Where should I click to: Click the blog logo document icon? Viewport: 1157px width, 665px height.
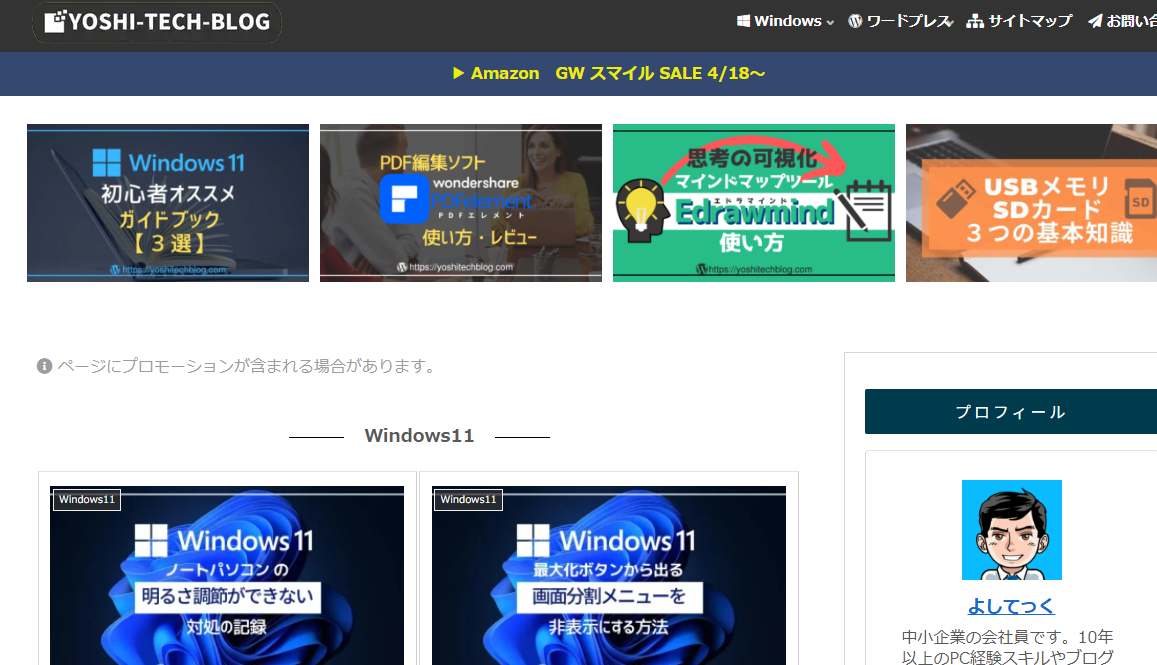point(55,21)
